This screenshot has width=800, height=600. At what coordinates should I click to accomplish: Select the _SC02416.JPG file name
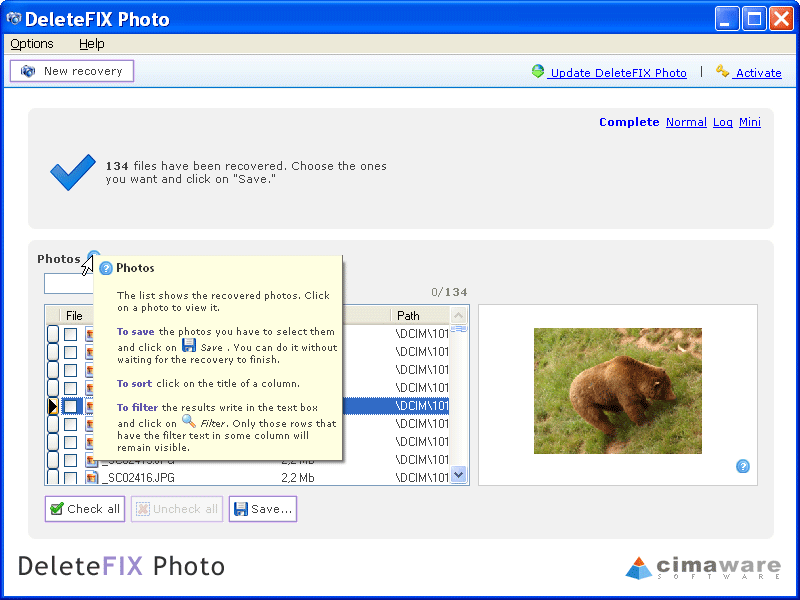138,478
